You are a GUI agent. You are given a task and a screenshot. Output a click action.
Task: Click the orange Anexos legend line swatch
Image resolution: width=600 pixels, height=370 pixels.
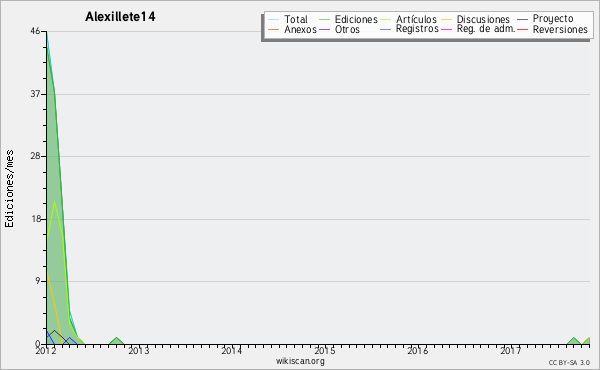pyautogui.click(x=274, y=29)
